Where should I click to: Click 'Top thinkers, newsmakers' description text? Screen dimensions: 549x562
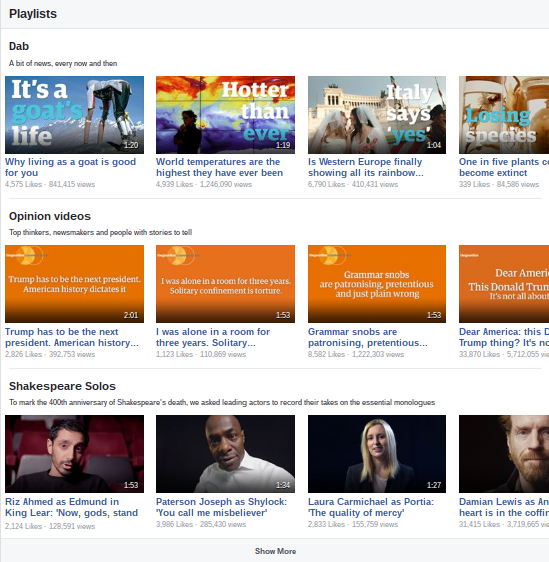click(100, 232)
